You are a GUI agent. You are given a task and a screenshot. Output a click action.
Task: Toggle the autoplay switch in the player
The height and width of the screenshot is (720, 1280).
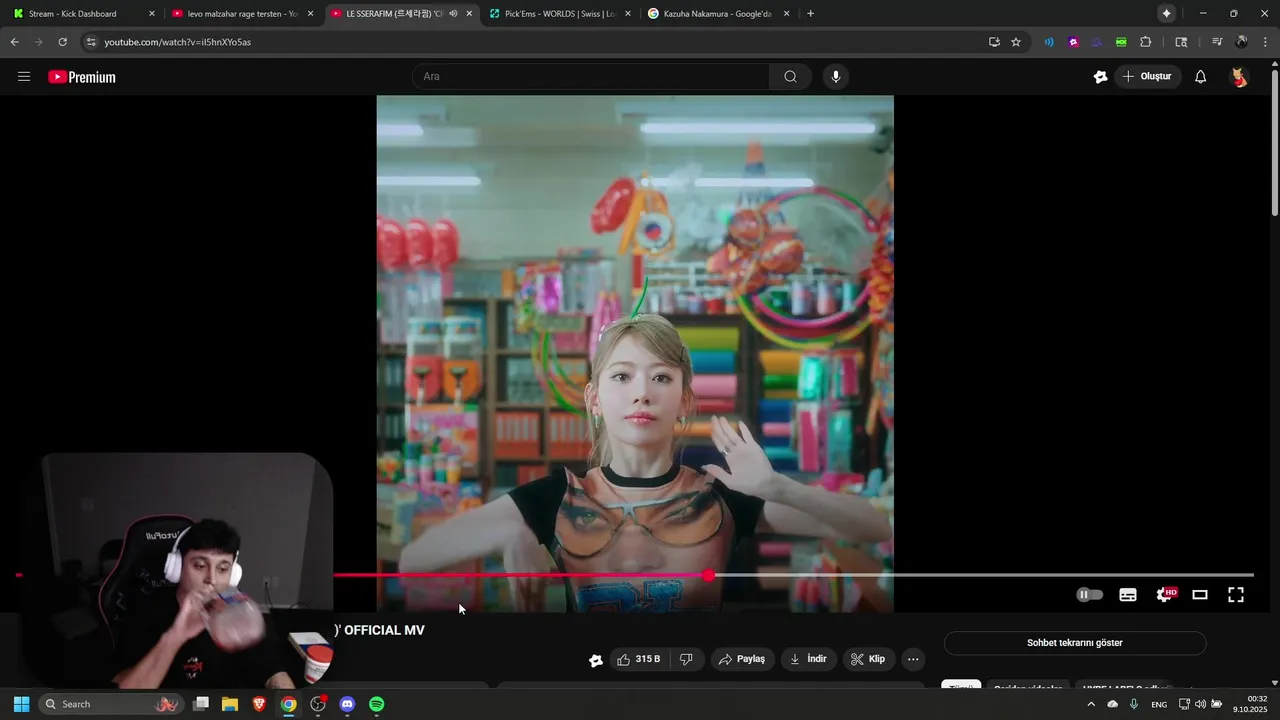tap(1090, 595)
